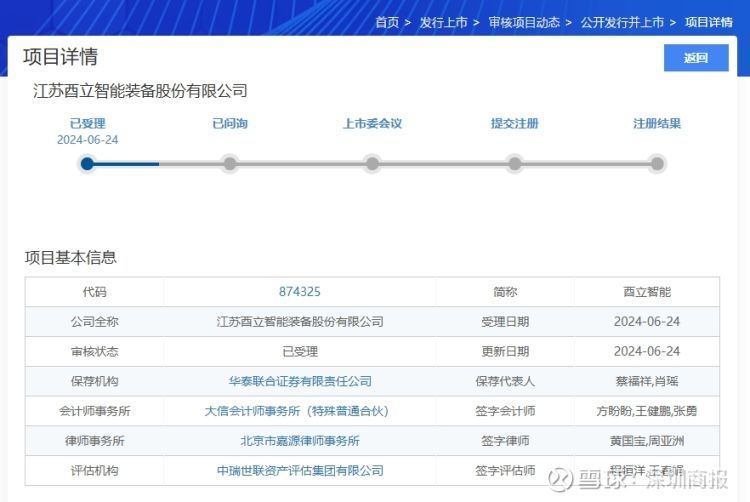
Task: Open the stock code 874325 link
Action: pyautogui.click(x=300, y=292)
